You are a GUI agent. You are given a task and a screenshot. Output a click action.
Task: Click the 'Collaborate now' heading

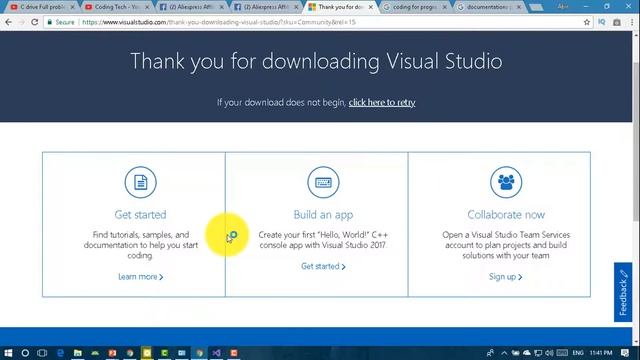506,215
